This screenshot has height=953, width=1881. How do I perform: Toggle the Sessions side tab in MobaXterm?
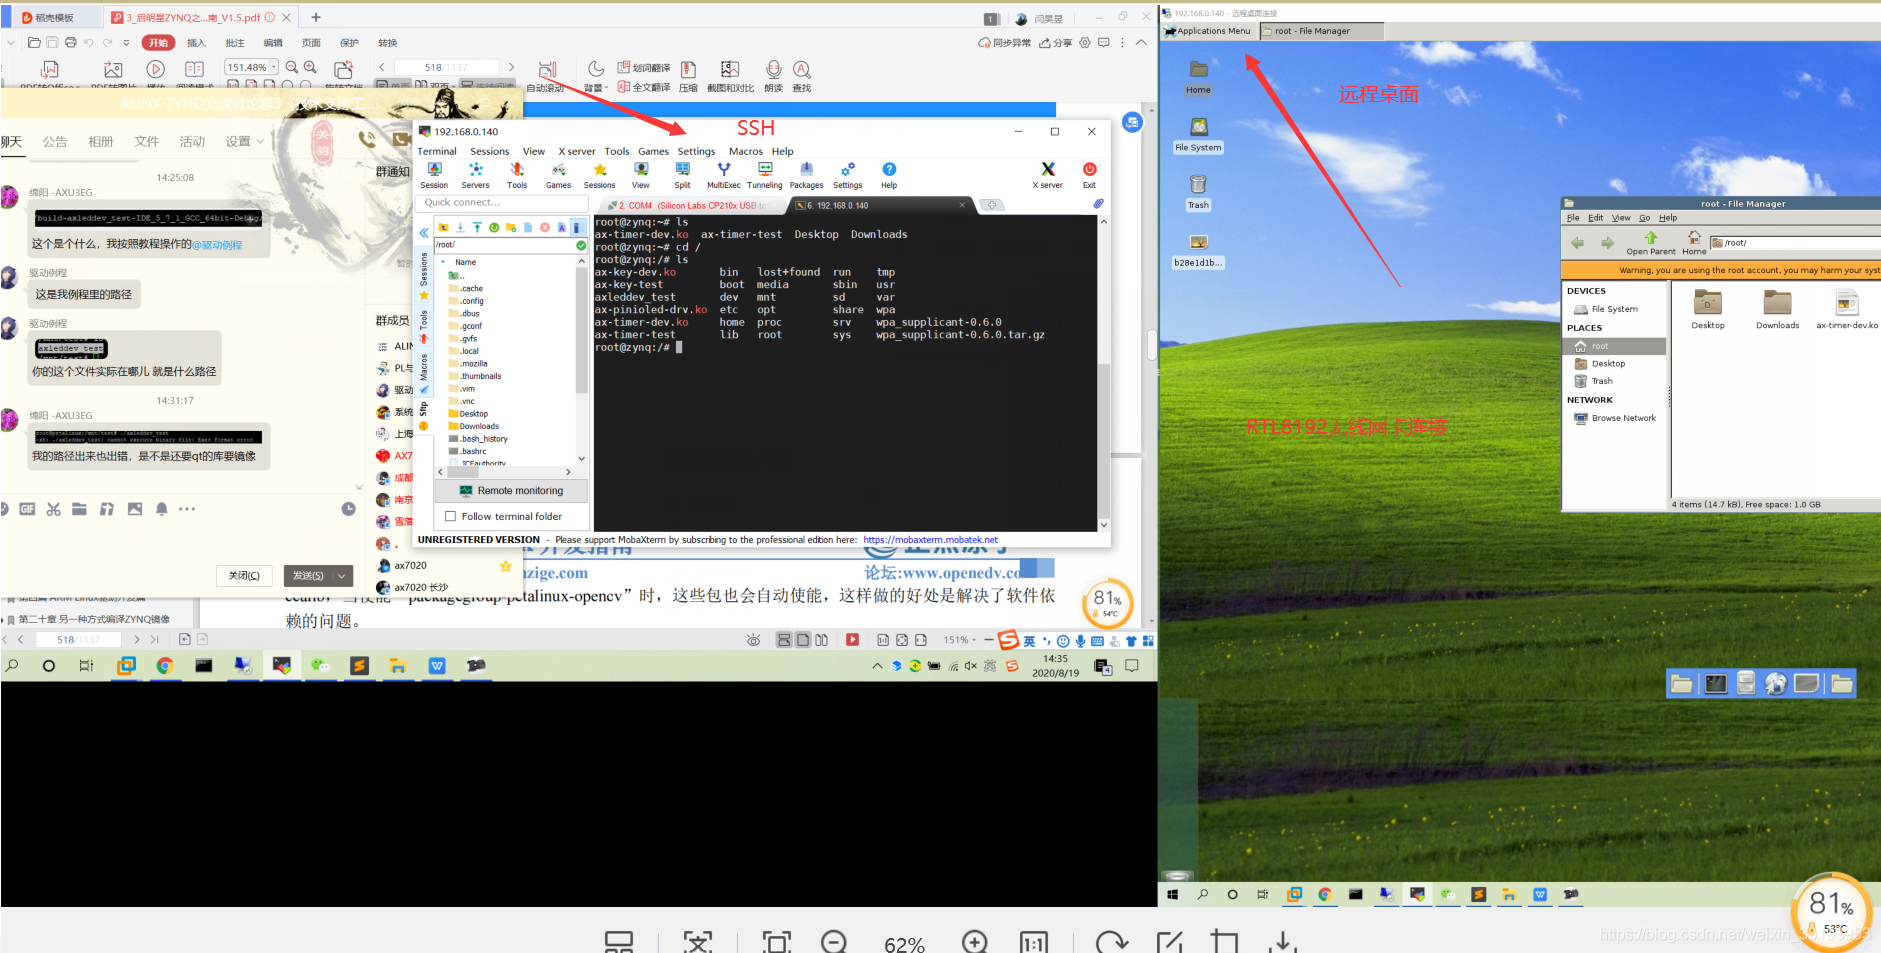coord(424,274)
